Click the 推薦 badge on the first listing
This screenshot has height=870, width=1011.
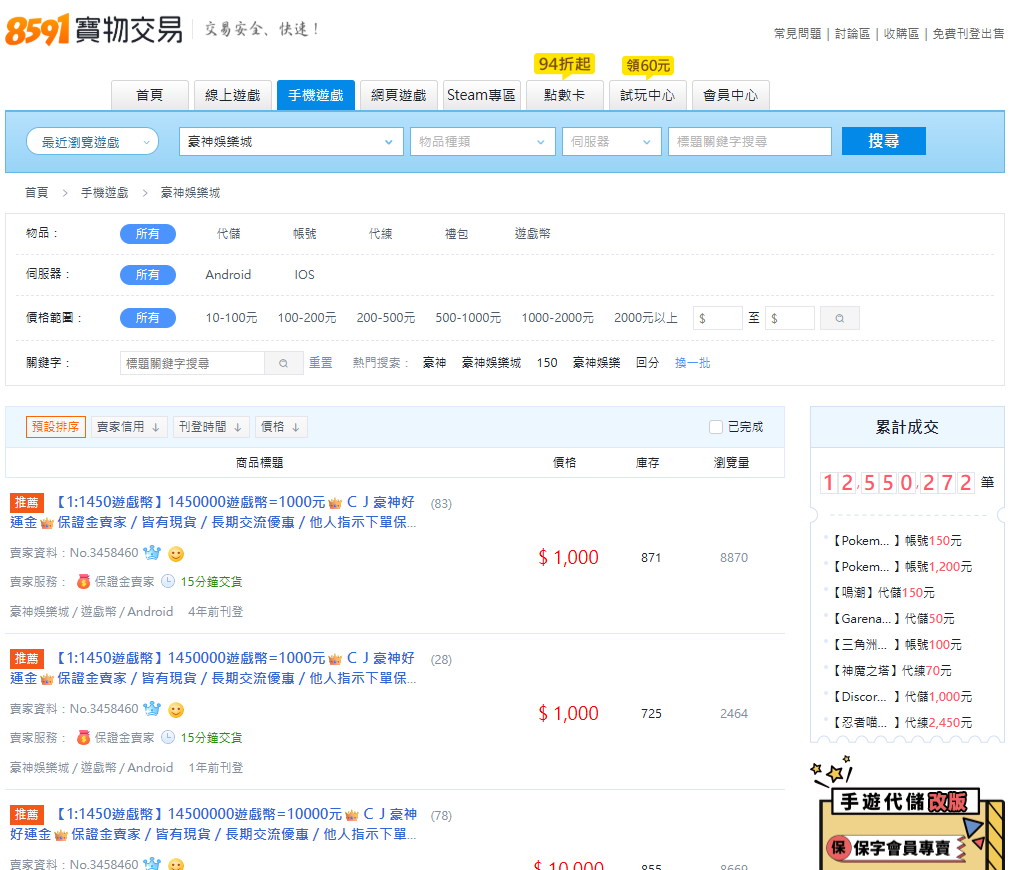point(27,502)
